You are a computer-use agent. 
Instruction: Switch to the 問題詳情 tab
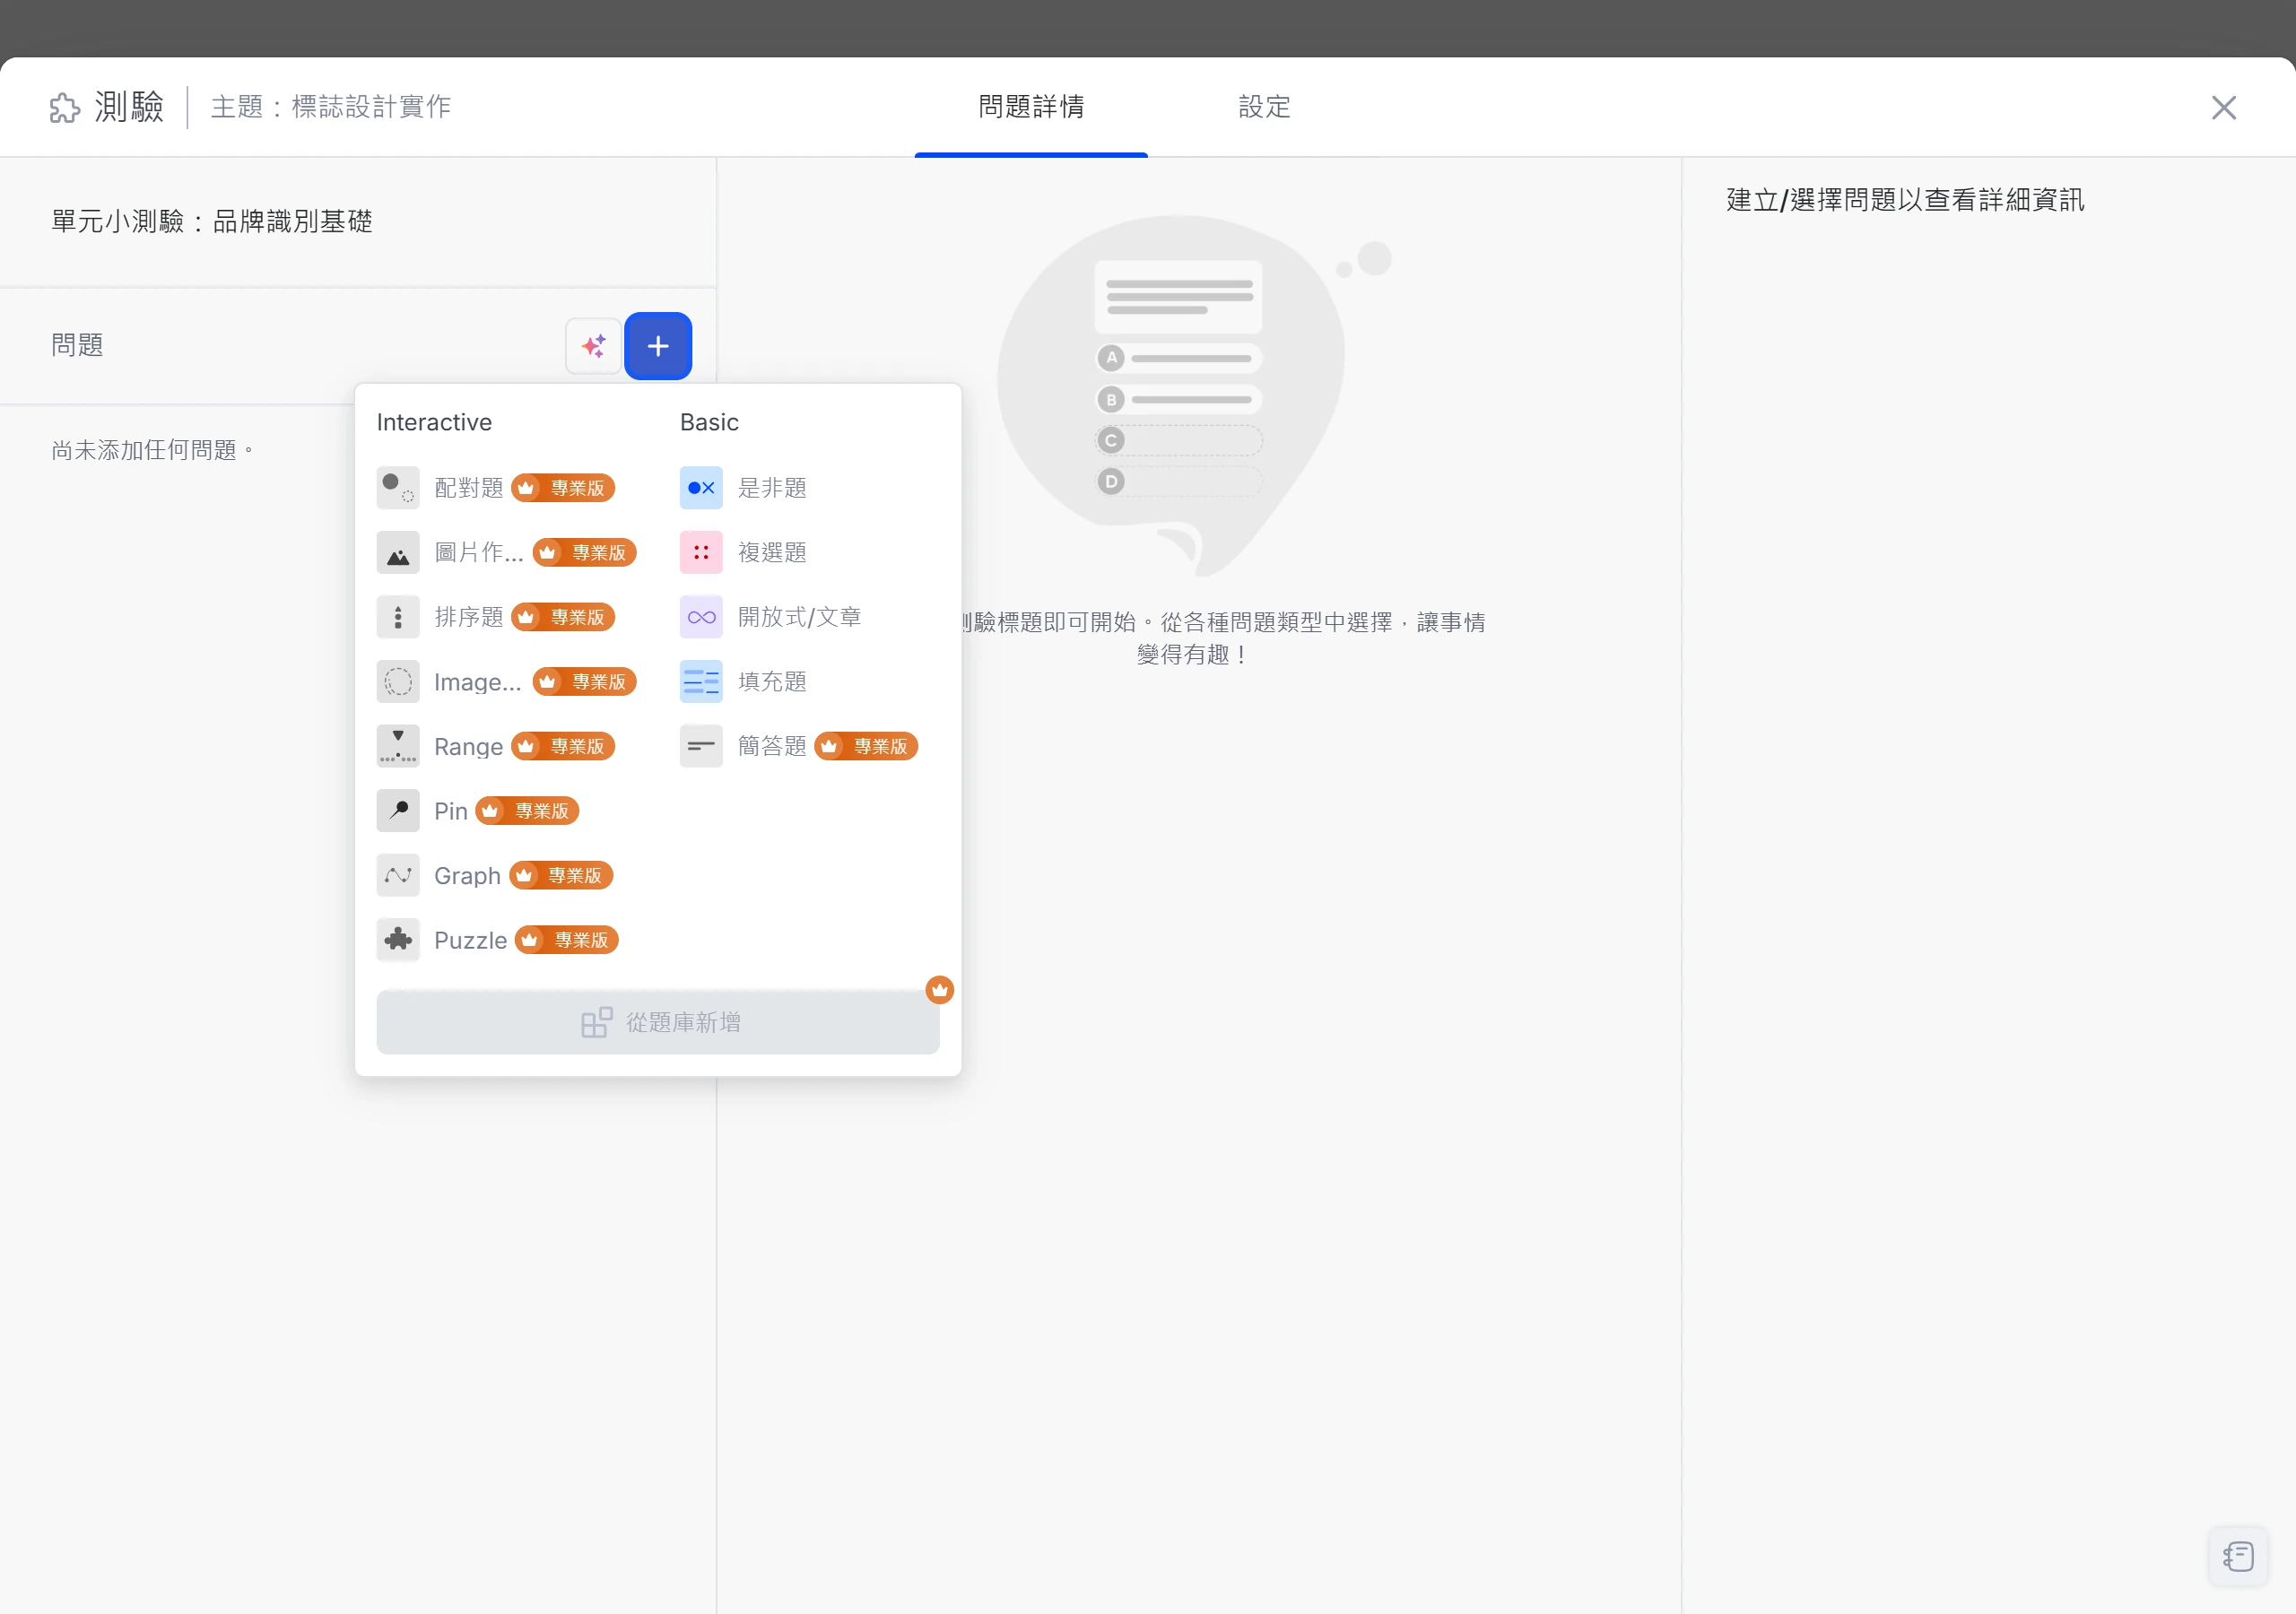(1031, 107)
